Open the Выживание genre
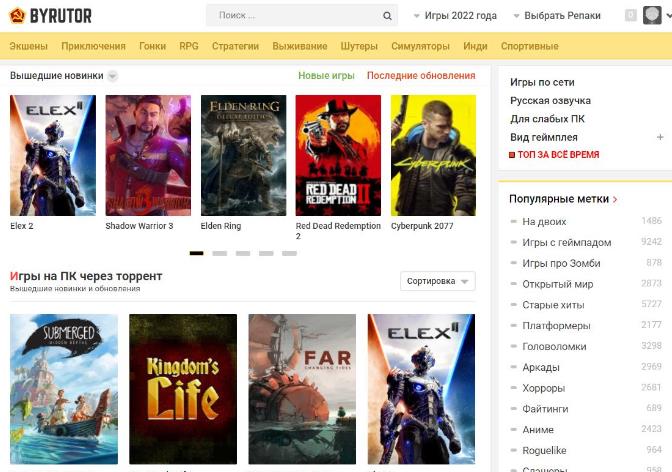This screenshot has width=672, height=472. (300, 46)
